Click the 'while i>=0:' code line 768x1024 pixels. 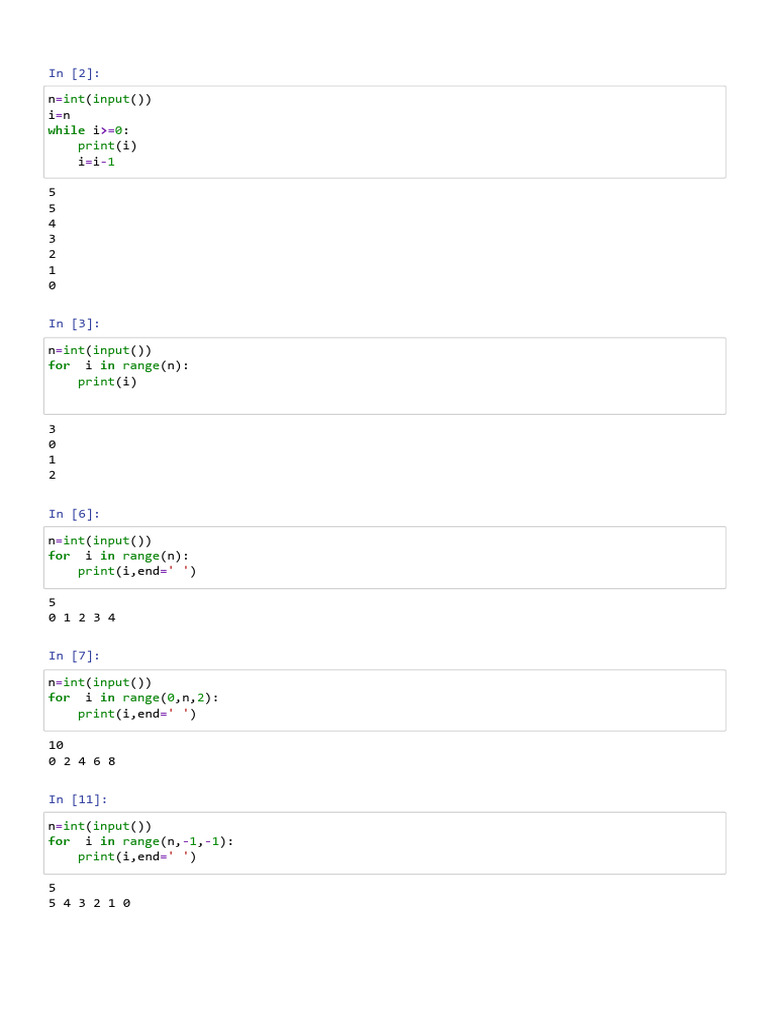pos(88,130)
